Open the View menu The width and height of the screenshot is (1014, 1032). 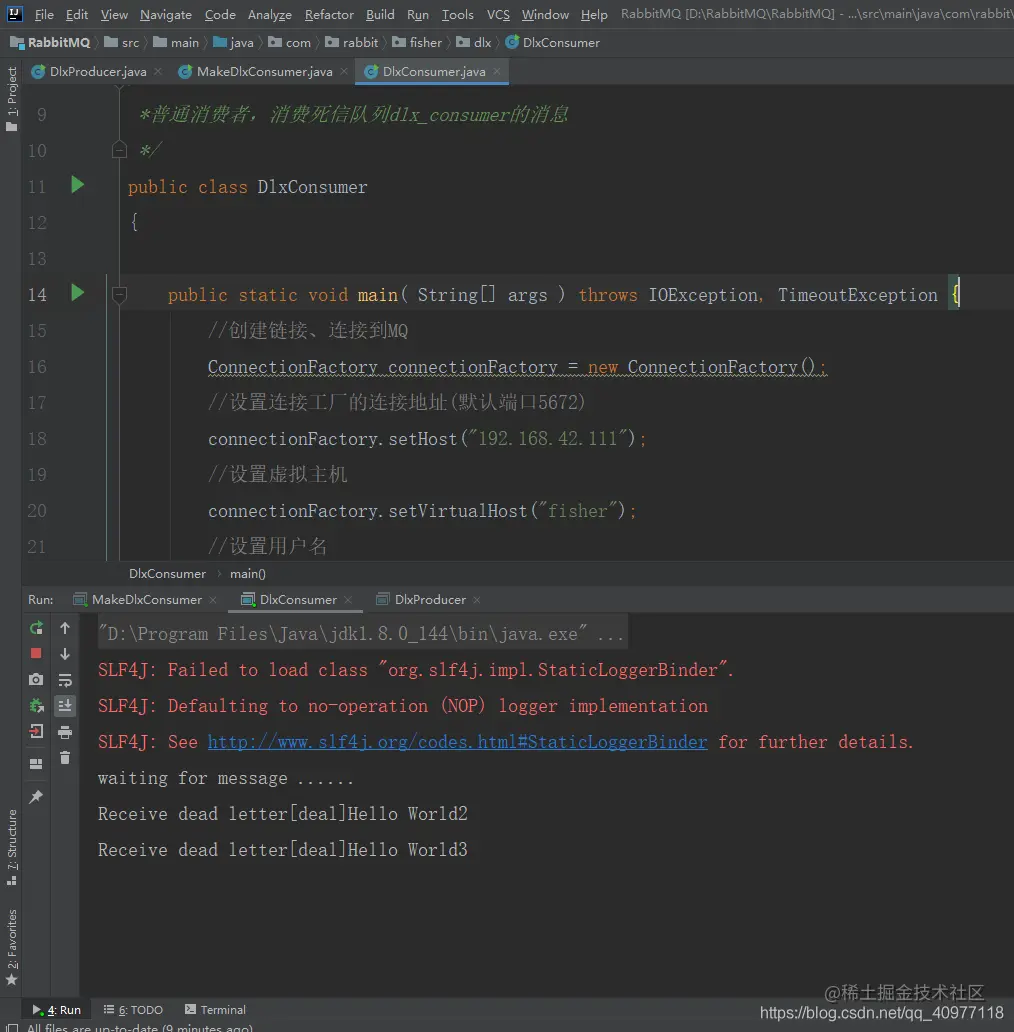click(x=114, y=14)
